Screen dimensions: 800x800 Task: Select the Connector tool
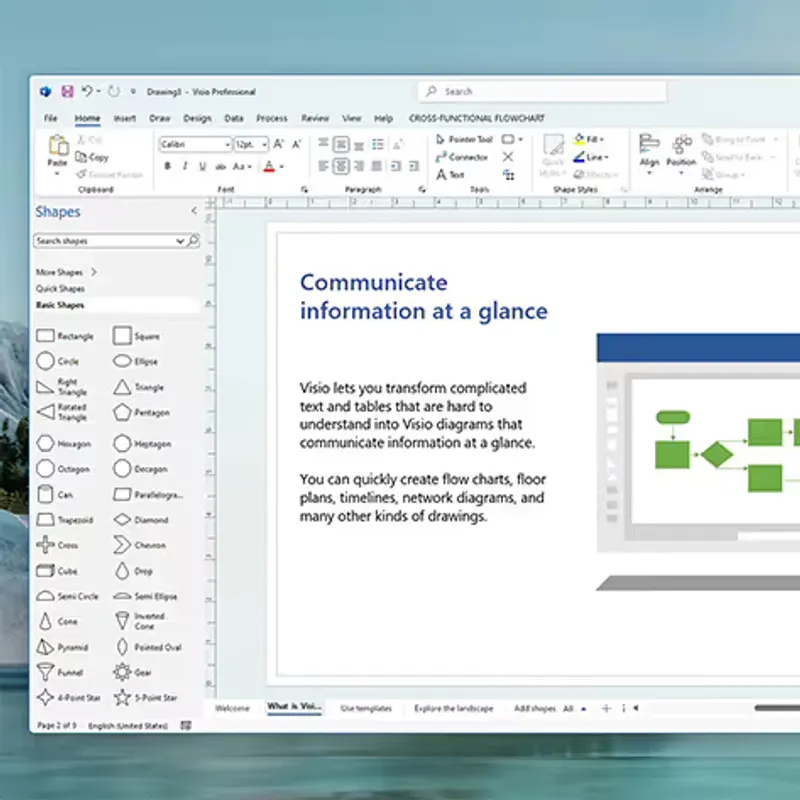[x=462, y=157]
